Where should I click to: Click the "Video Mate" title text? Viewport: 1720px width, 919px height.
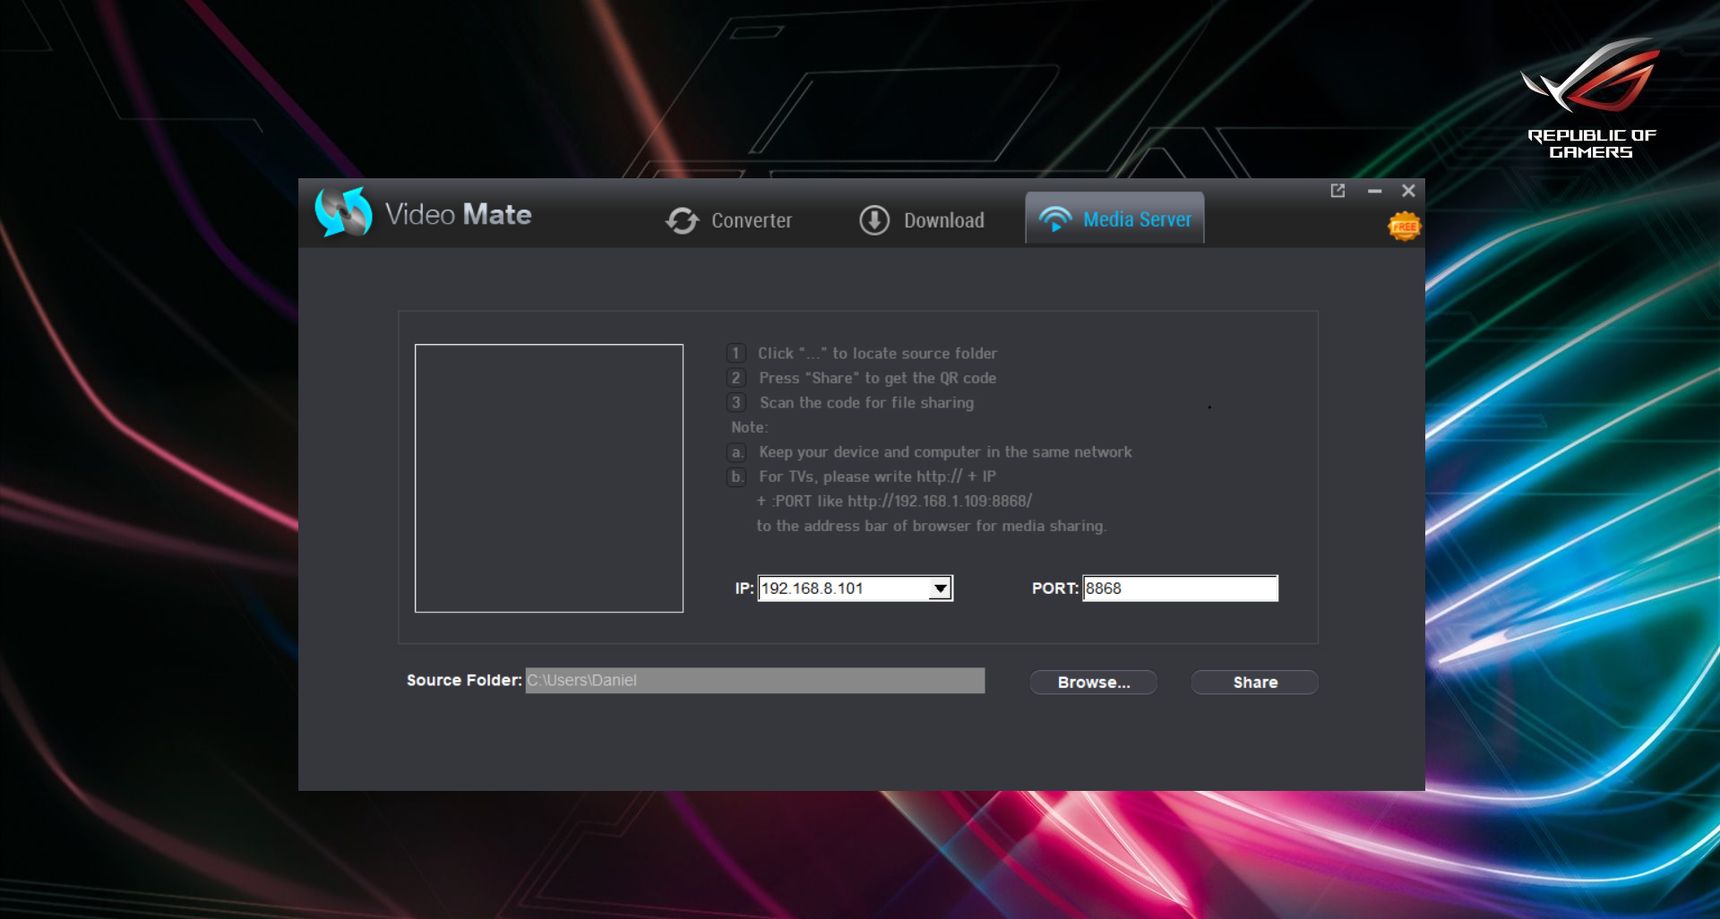click(458, 214)
